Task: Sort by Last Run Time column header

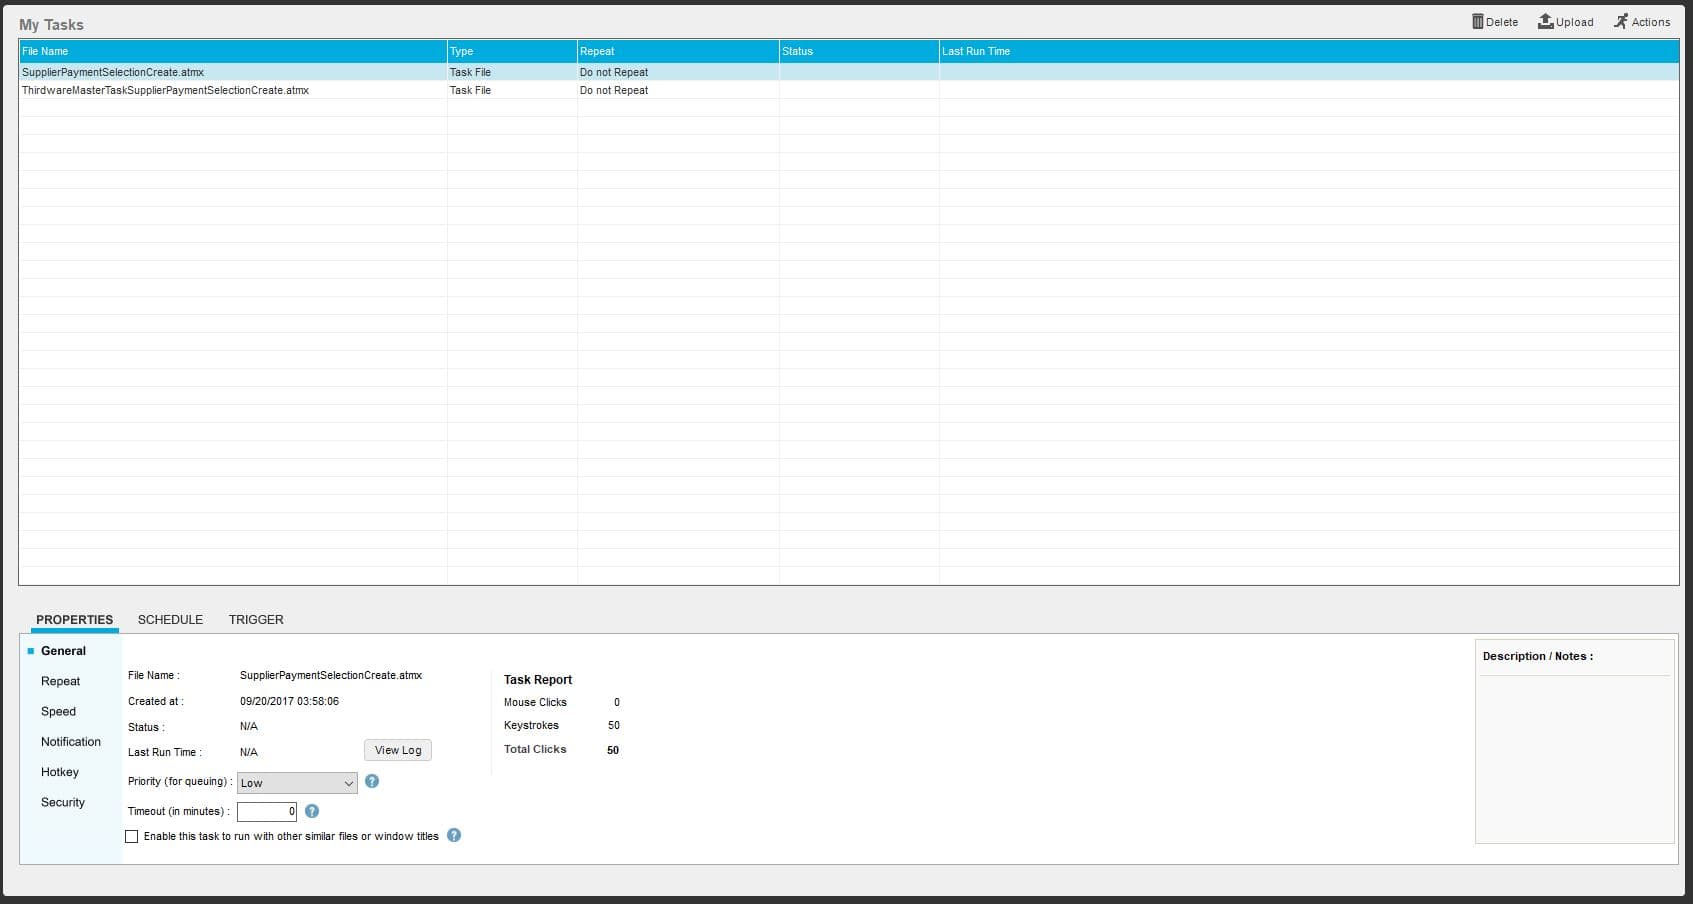Action: click(1309, 51)
